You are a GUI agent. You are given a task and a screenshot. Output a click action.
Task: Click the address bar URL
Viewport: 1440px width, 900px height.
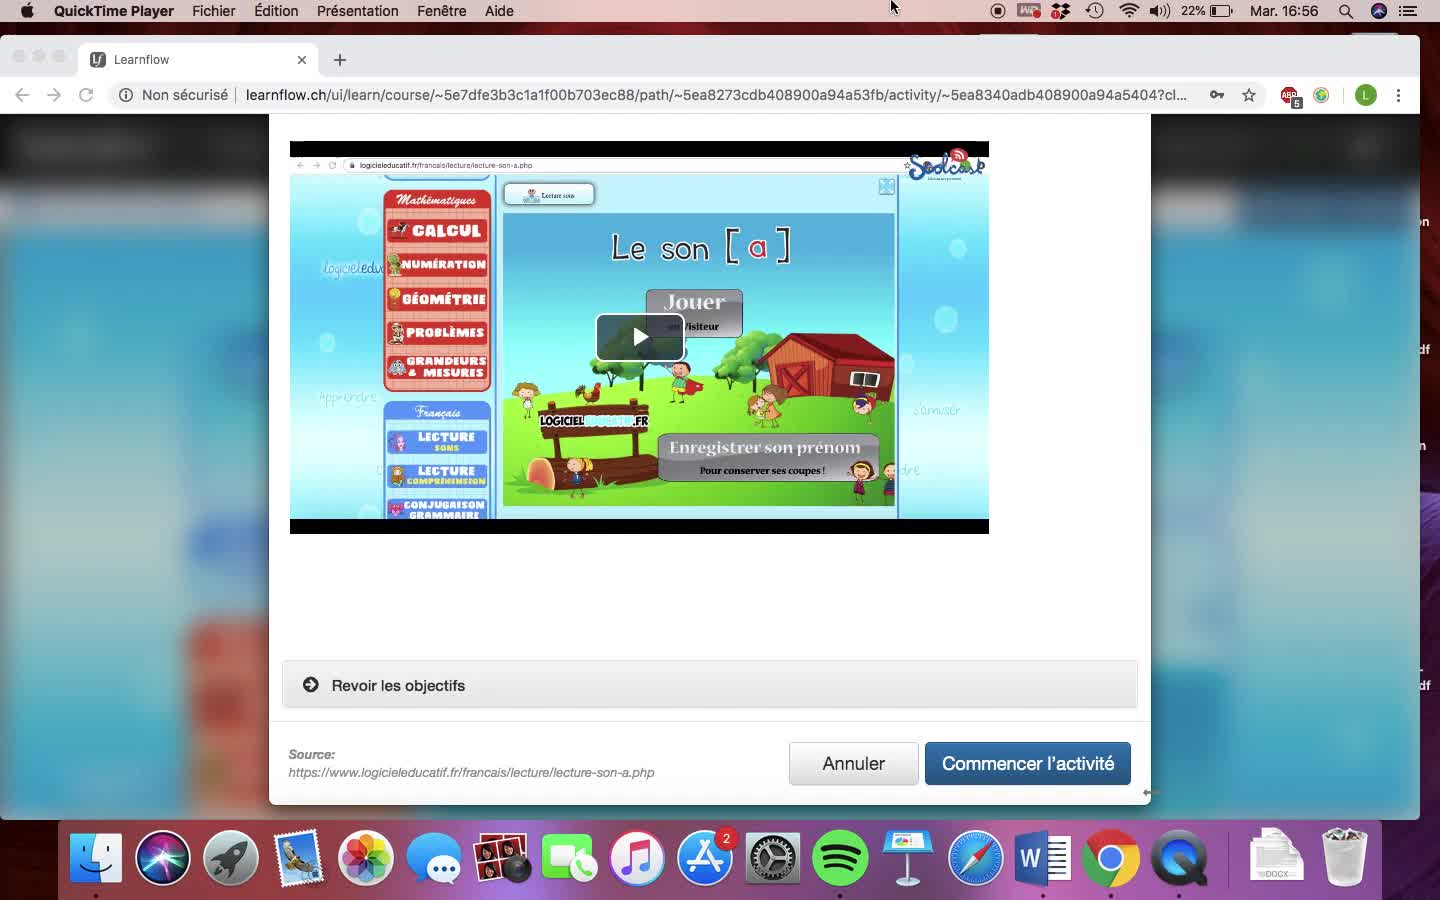click(x=715, y=95)
